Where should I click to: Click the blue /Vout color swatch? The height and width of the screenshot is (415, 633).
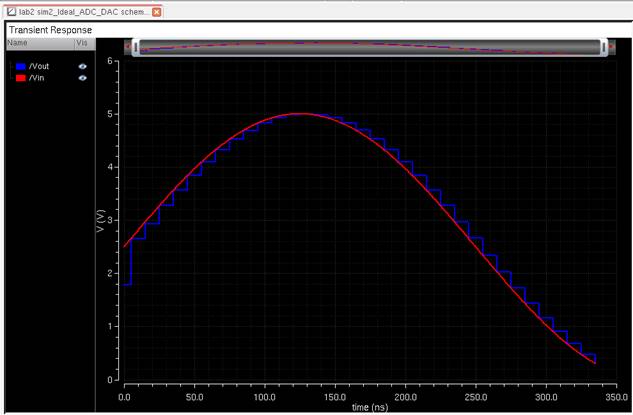click(20, 66)
